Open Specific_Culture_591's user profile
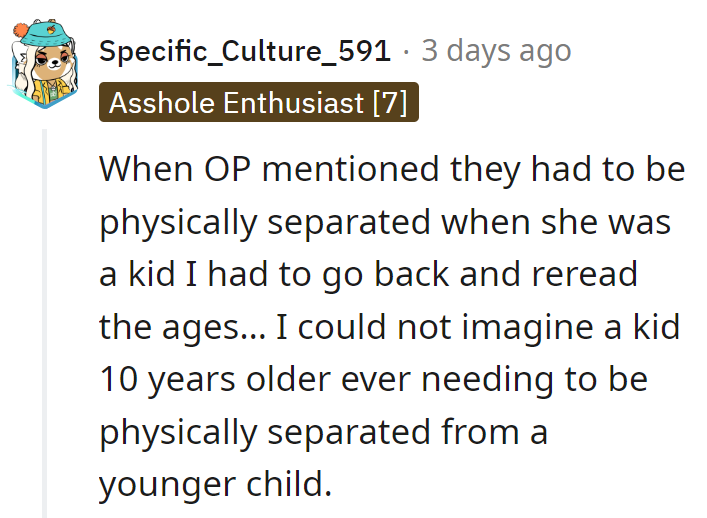 [245, 51]
